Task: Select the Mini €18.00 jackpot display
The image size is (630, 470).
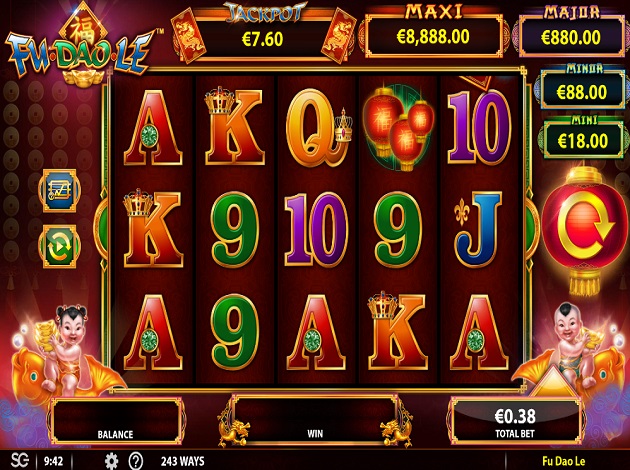Action: pyautogui.click(x=583, y=138)
